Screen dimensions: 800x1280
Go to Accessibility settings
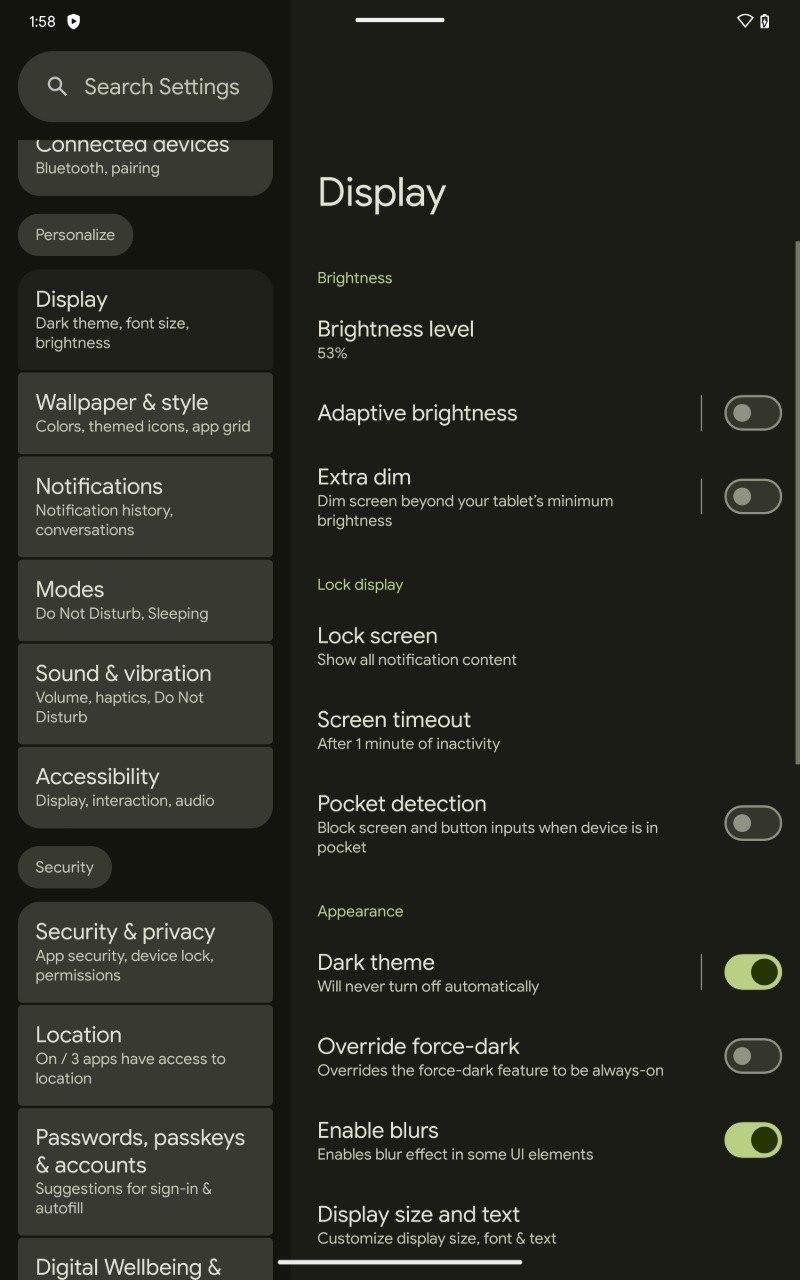145,787
